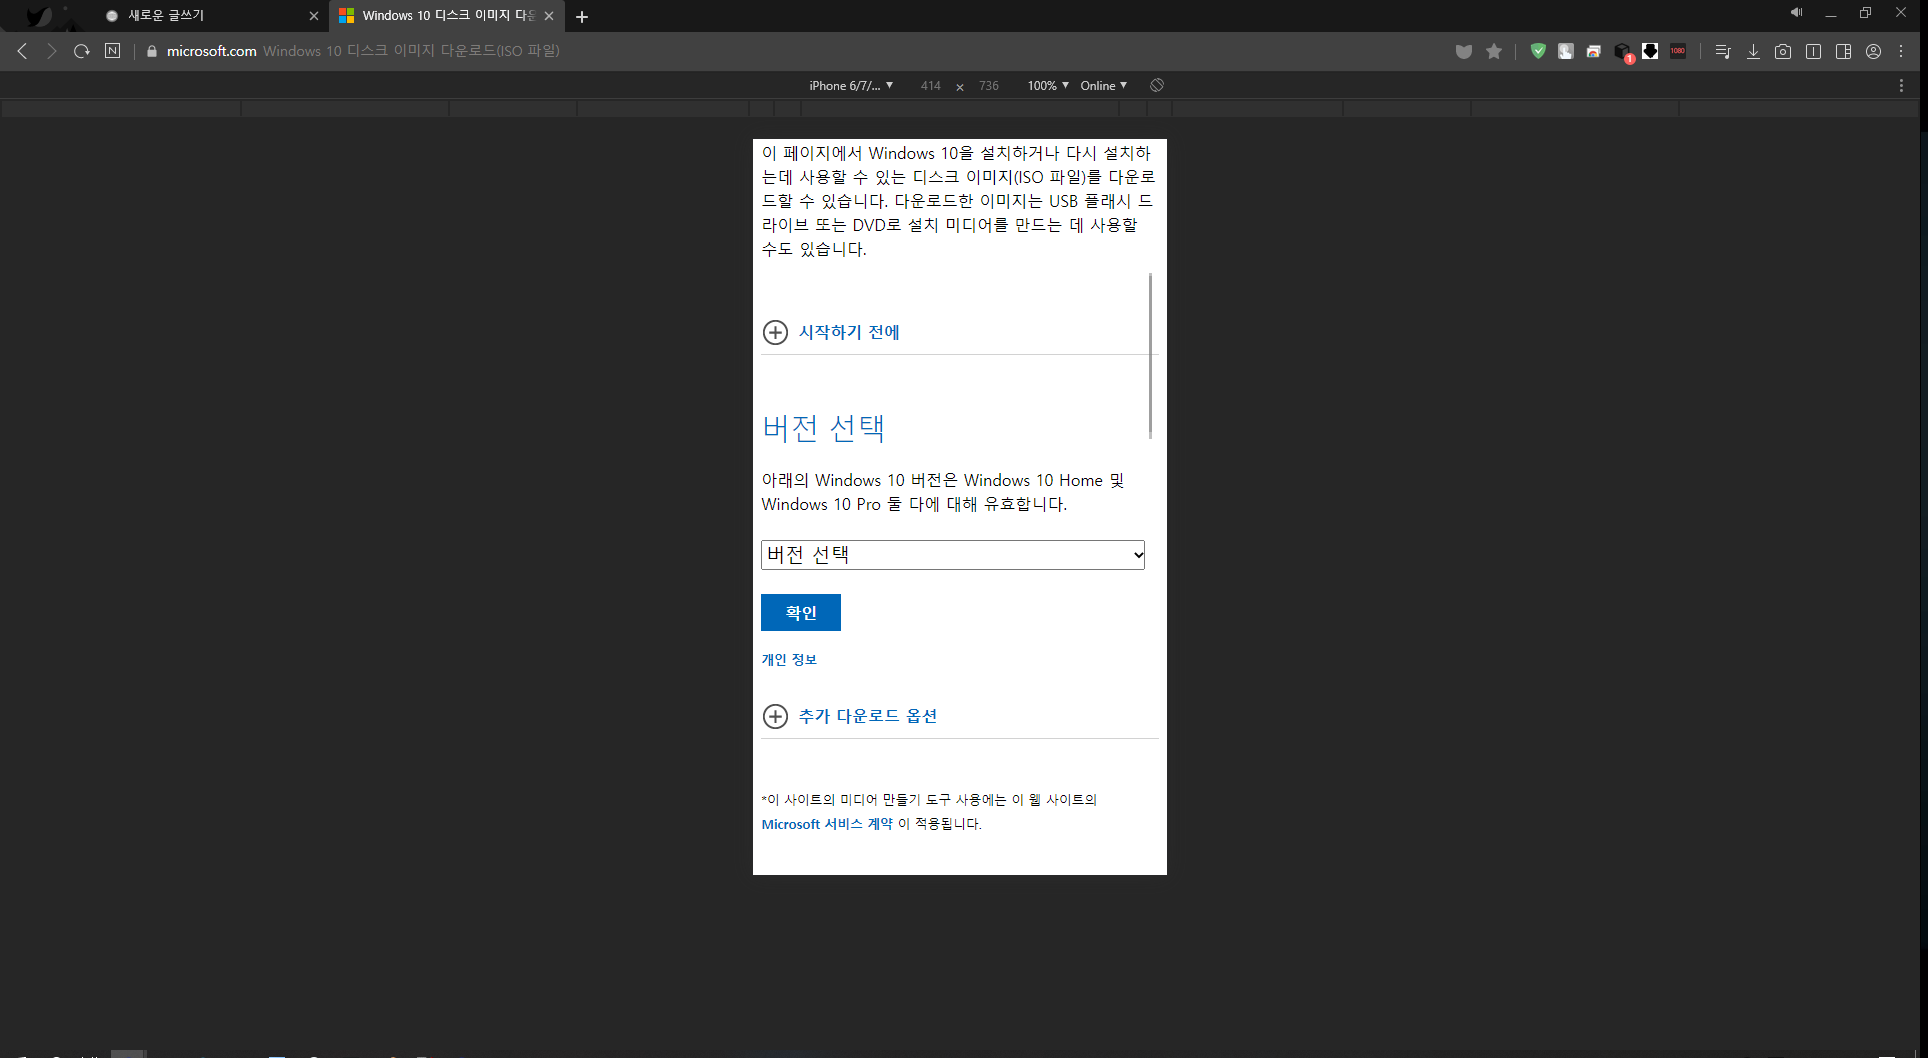Open the 버전 선택 select box
The width and height of the screenshot is (1928, 1058).
click(953, 555)
